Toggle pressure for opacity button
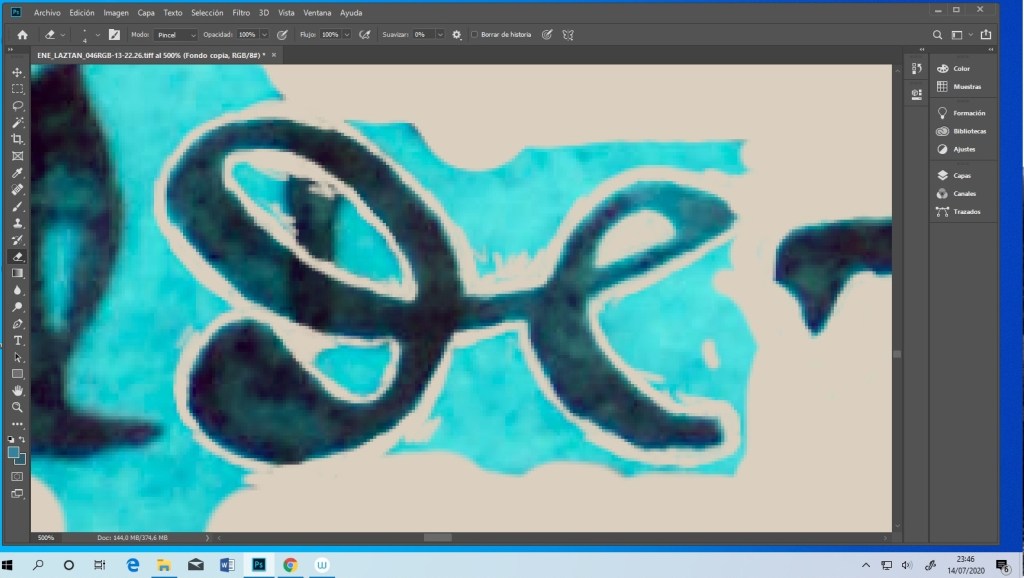Screen dimensions: 1024x578 tap(282, 34)
